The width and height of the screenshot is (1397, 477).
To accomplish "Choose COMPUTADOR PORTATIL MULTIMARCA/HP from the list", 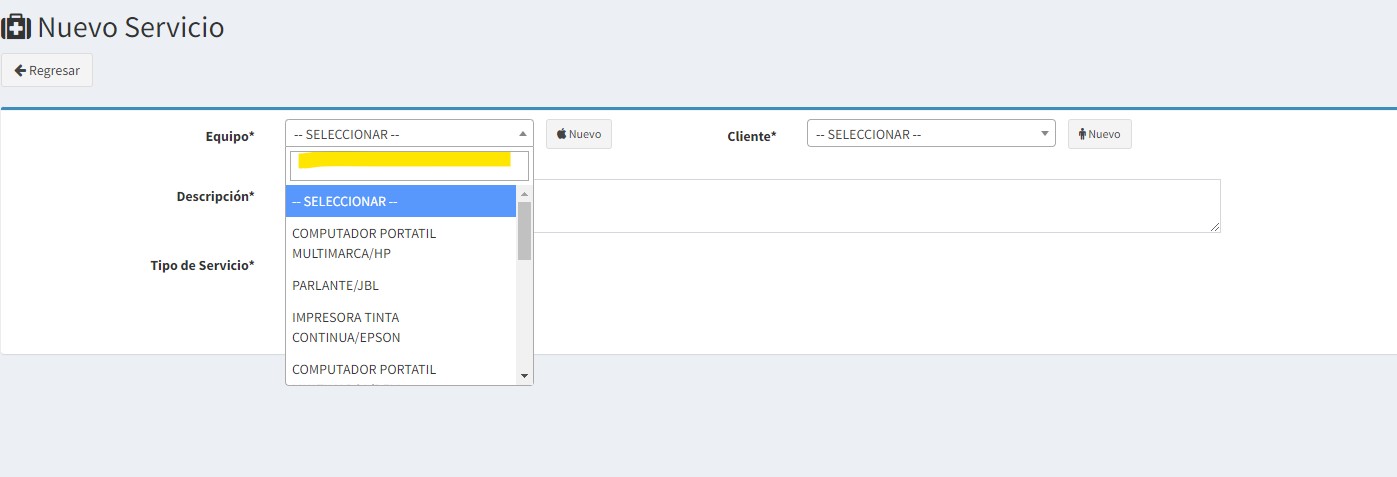I will point(401,243).
